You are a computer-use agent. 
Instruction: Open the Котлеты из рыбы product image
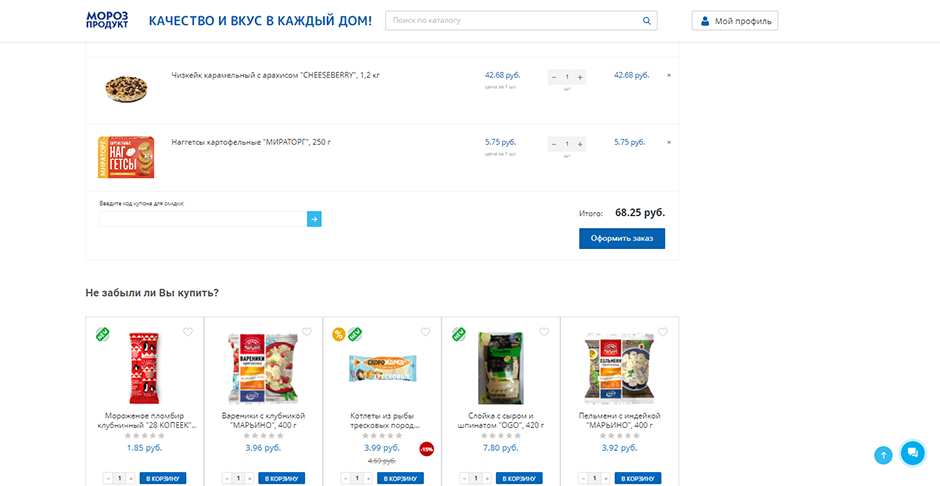(x=382, y=368)
